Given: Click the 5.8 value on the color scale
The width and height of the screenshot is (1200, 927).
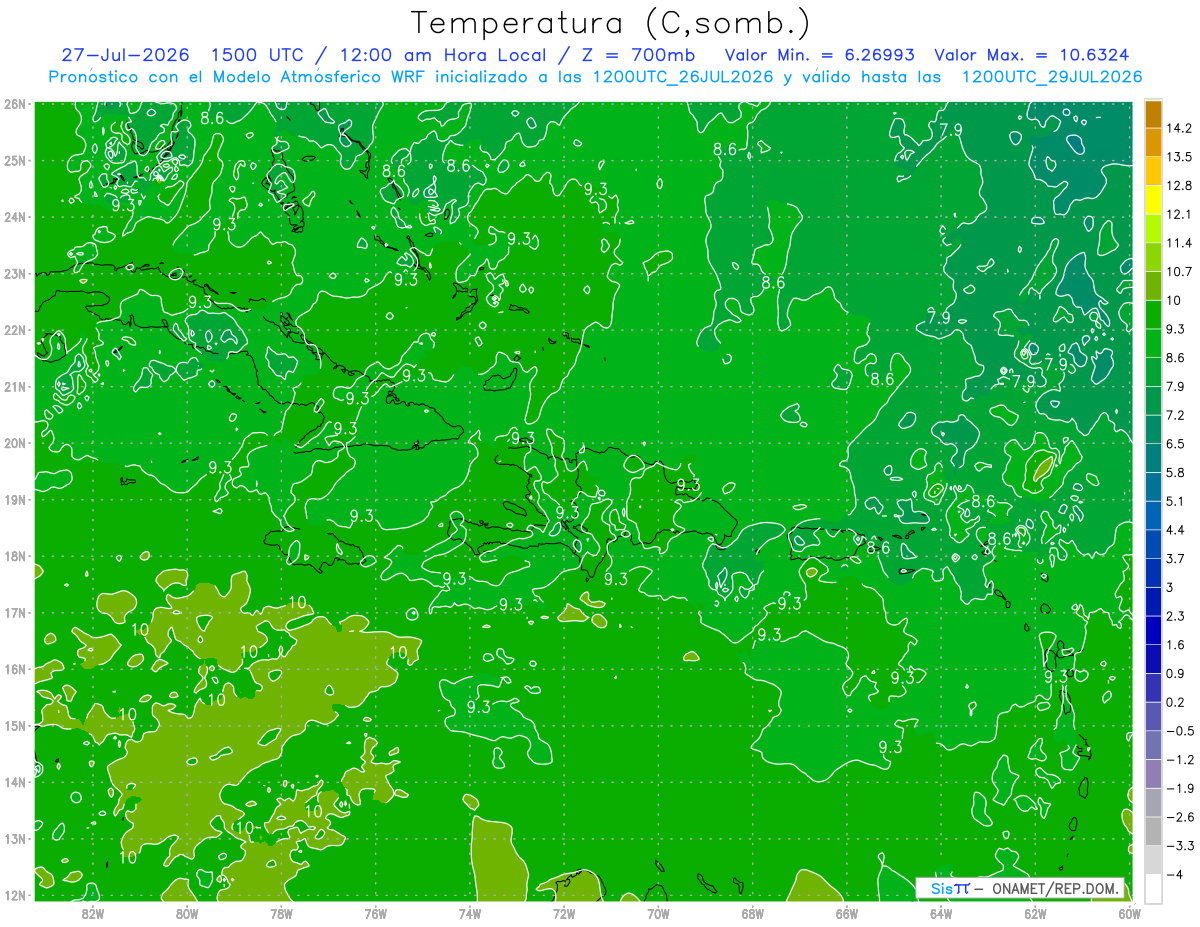Looking at the screenshot, I should [x=1176, y=472].
